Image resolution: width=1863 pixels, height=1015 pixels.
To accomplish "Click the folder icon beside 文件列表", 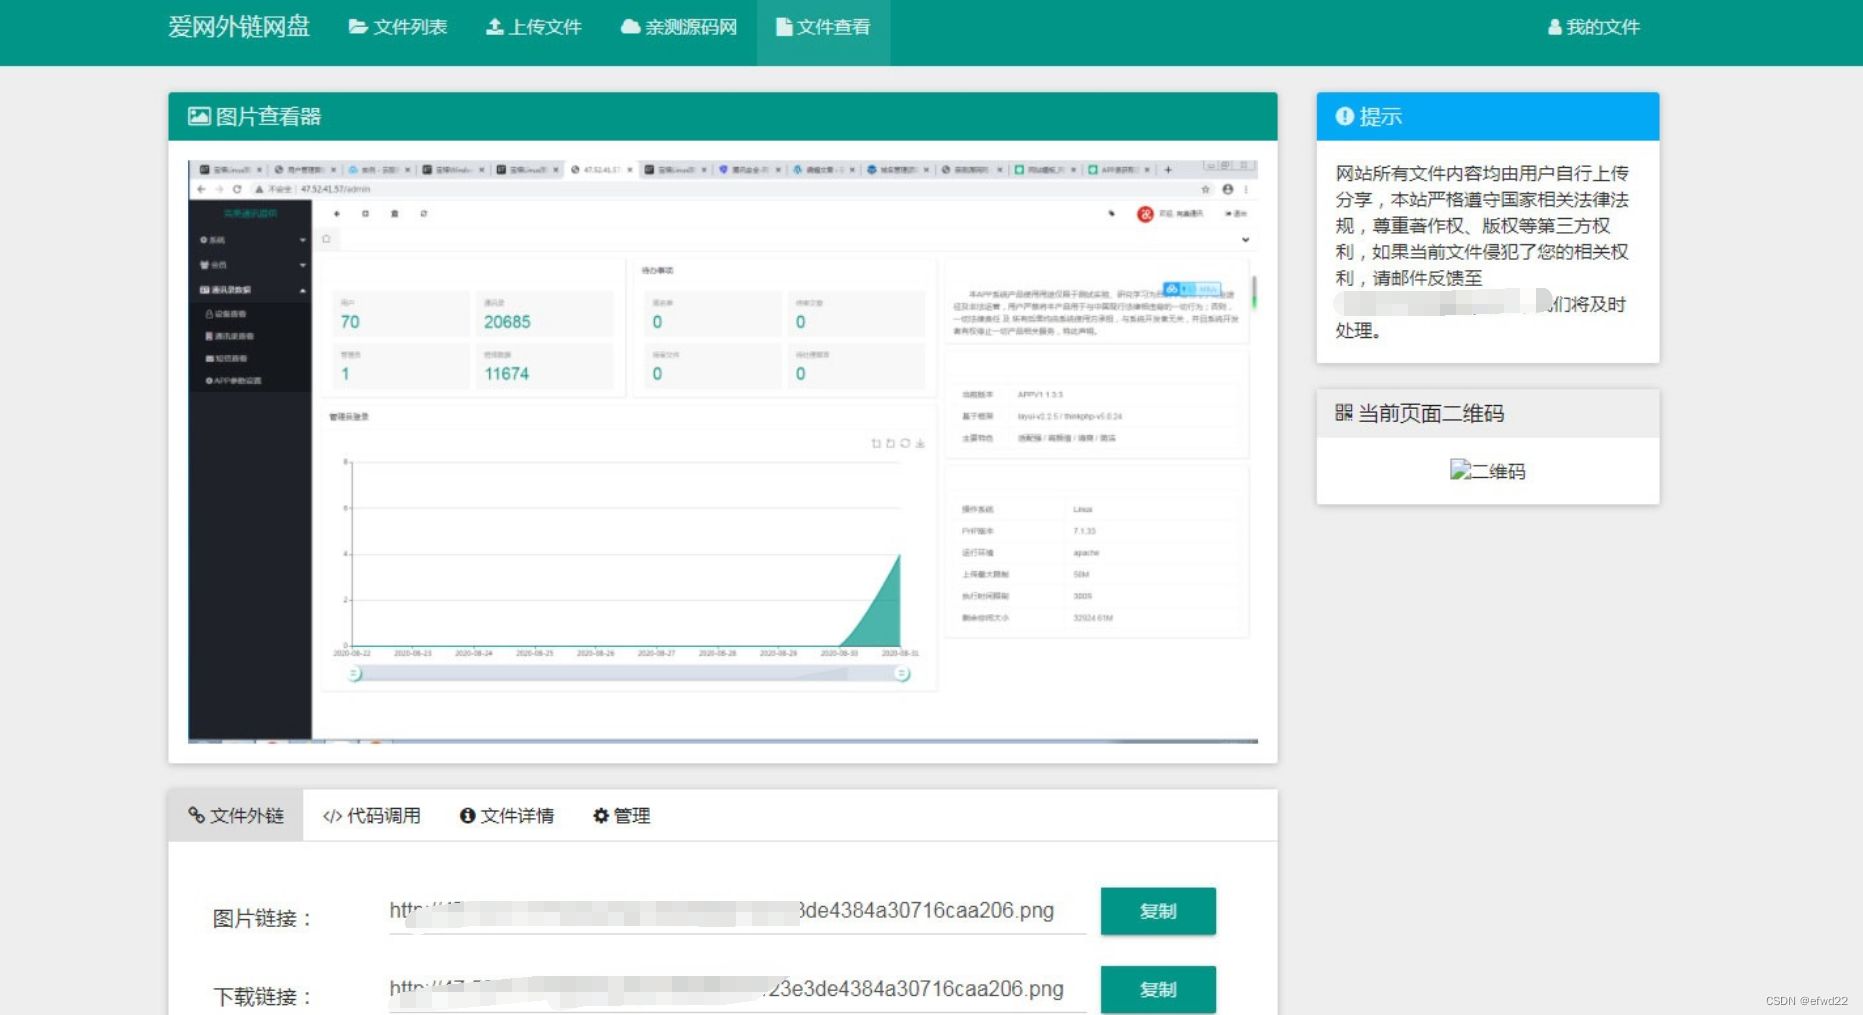I will tap(358, 27).
